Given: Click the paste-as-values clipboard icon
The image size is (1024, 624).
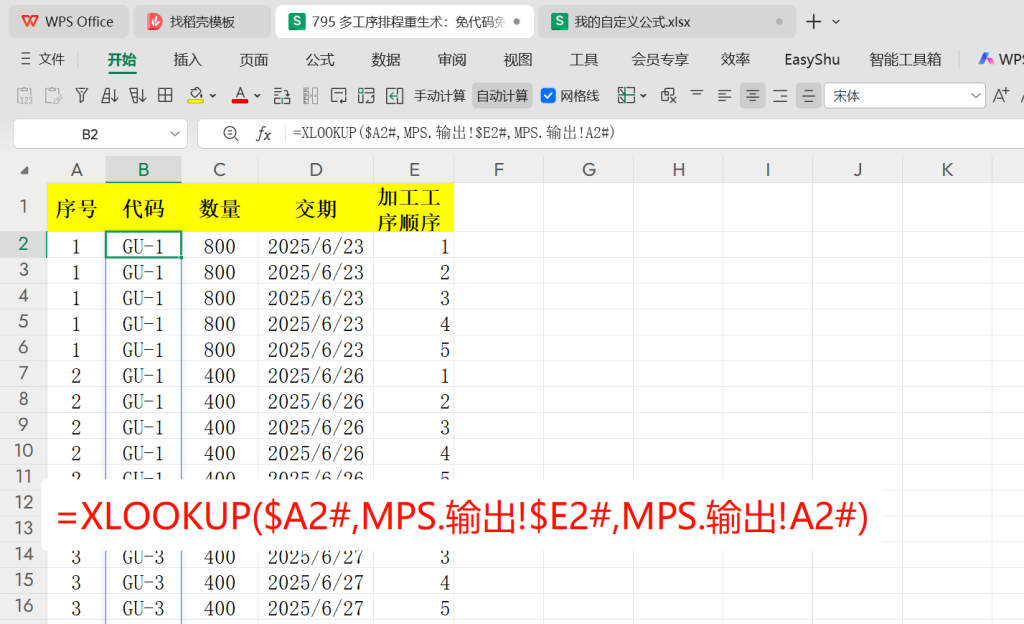Looking at the screenshot, I should (25, 96).
